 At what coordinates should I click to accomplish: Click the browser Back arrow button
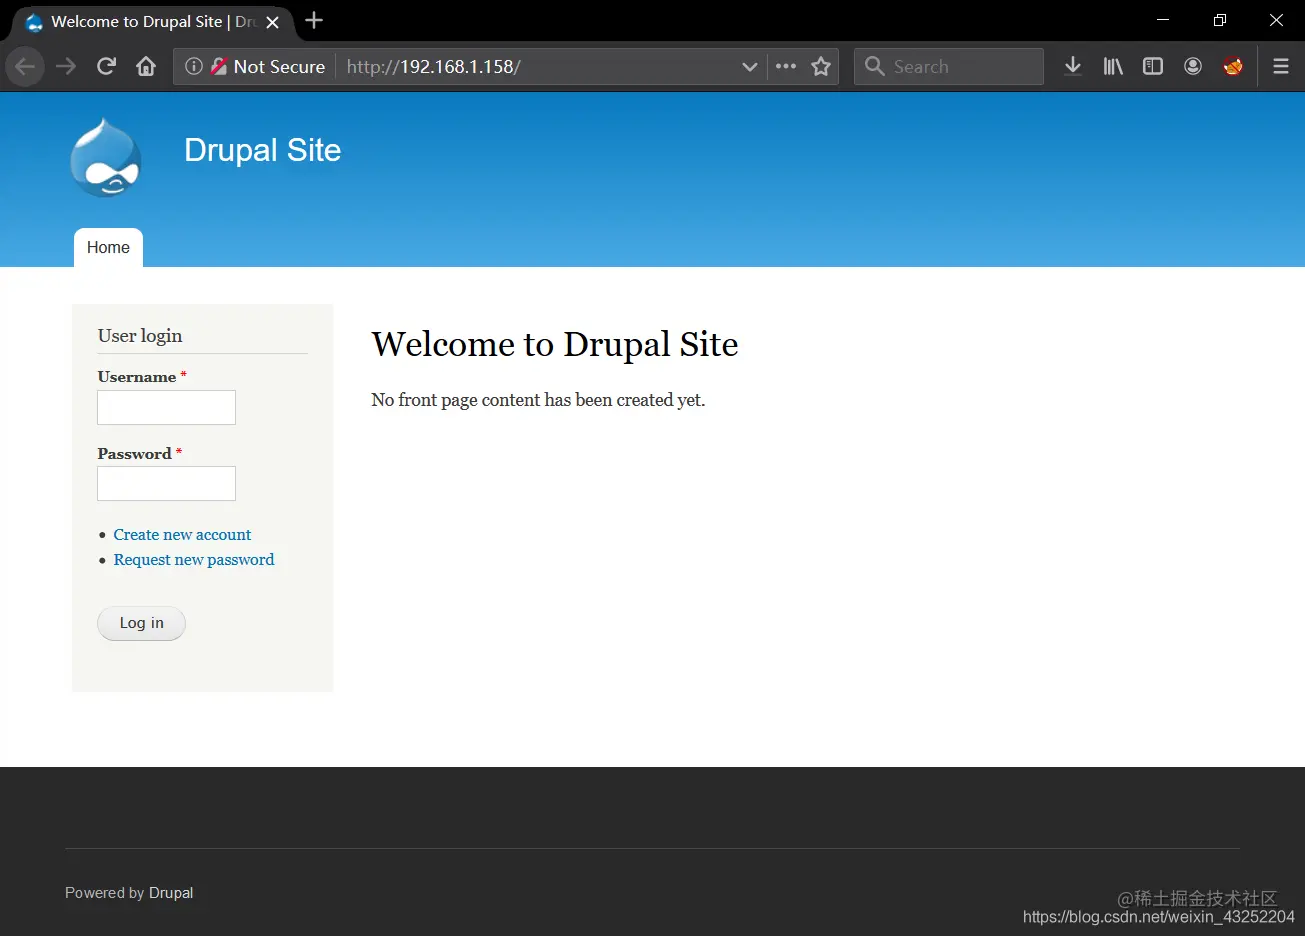click(25, 67)
